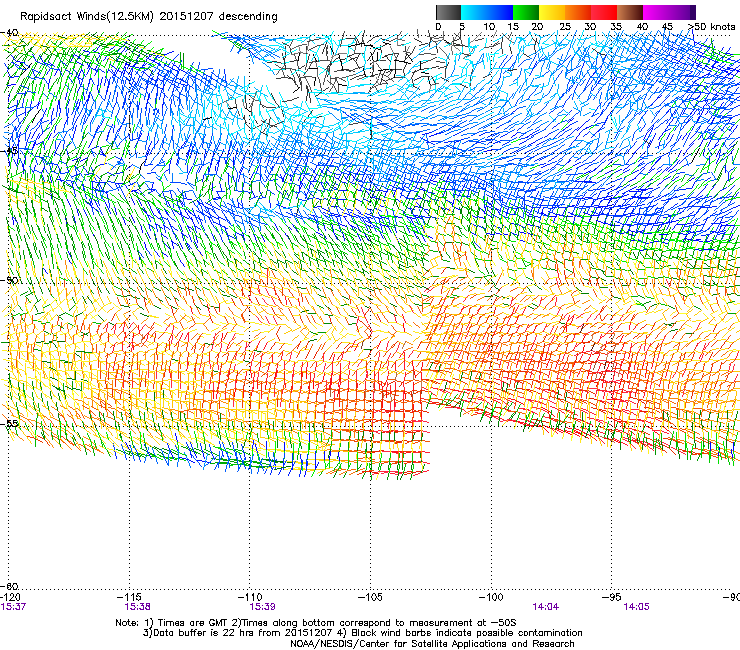Click the '-60' latitude axis label
740x650 pixels.
click(10, 586)
